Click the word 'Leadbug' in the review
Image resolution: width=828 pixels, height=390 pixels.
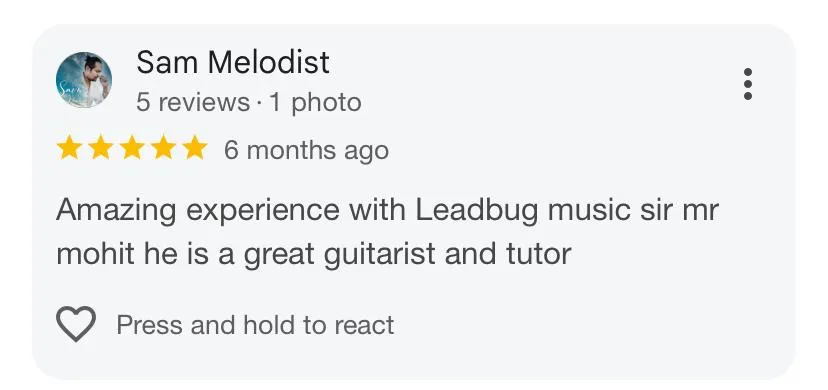click(477, 211)
